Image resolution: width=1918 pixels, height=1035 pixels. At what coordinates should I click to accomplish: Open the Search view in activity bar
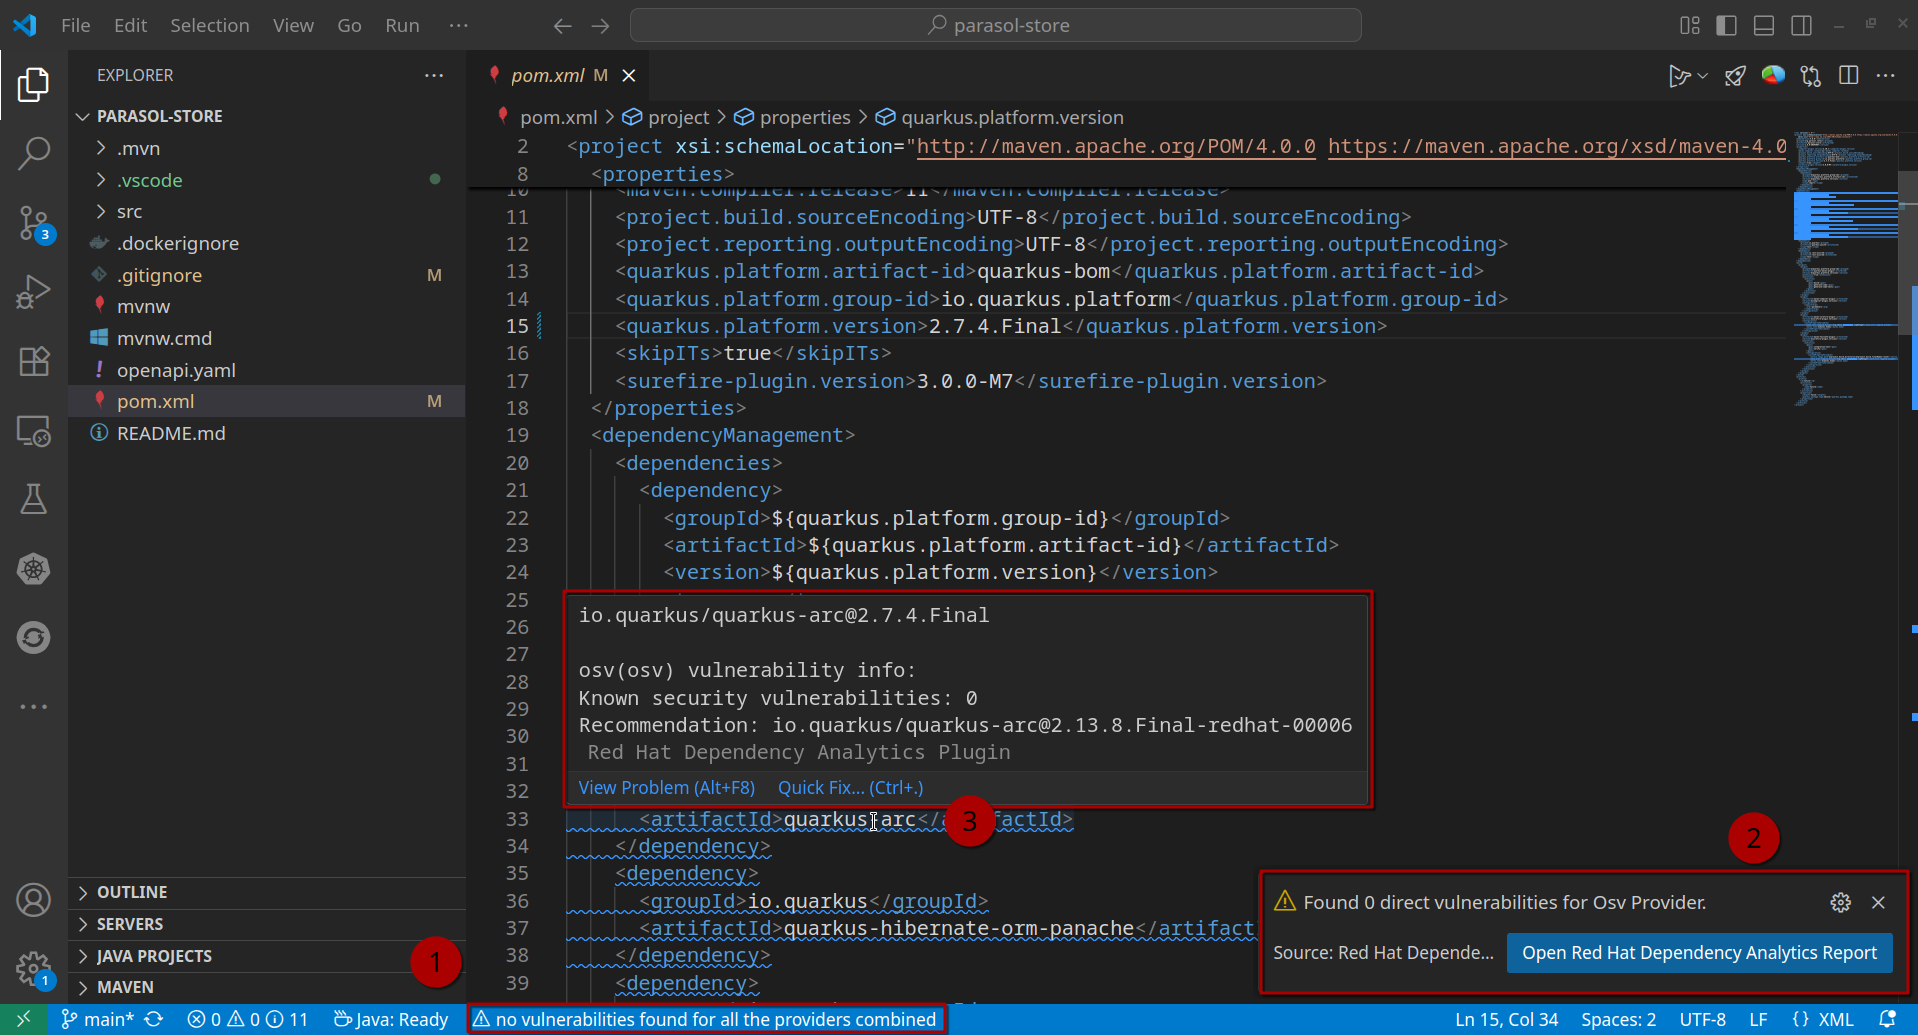click(34, 154)
